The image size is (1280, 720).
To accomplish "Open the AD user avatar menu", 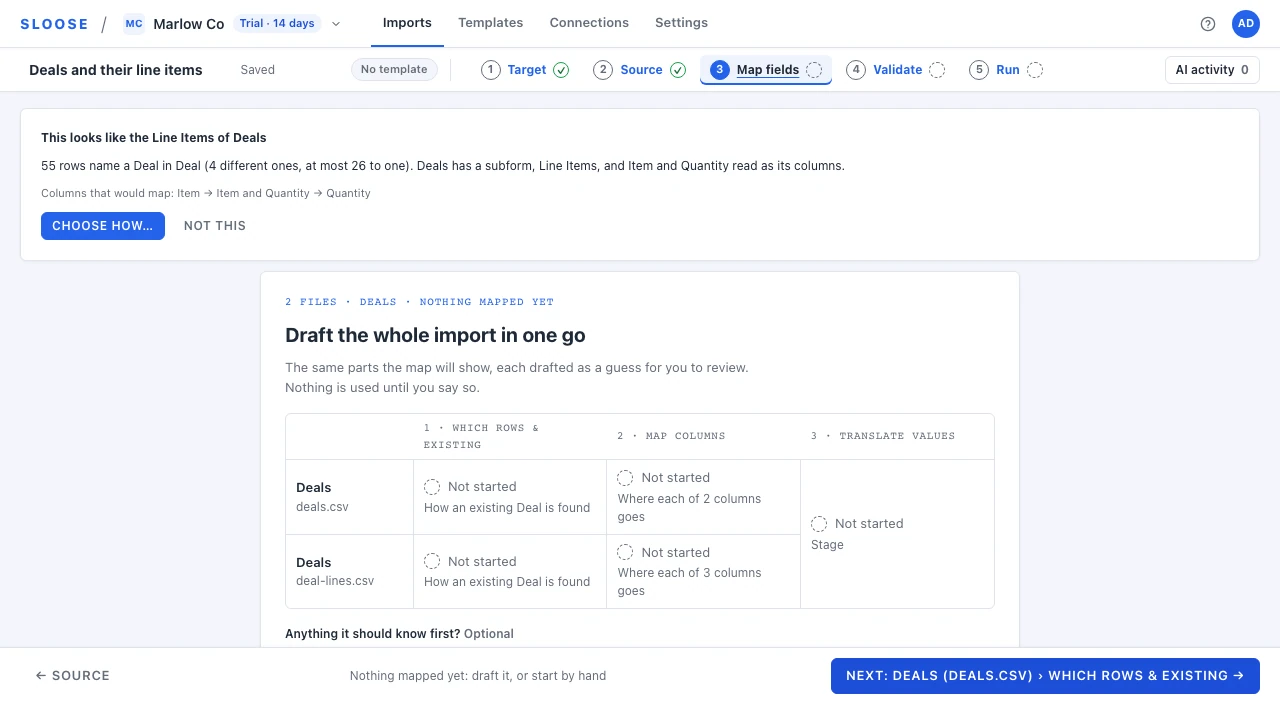I will [1246, 24].
